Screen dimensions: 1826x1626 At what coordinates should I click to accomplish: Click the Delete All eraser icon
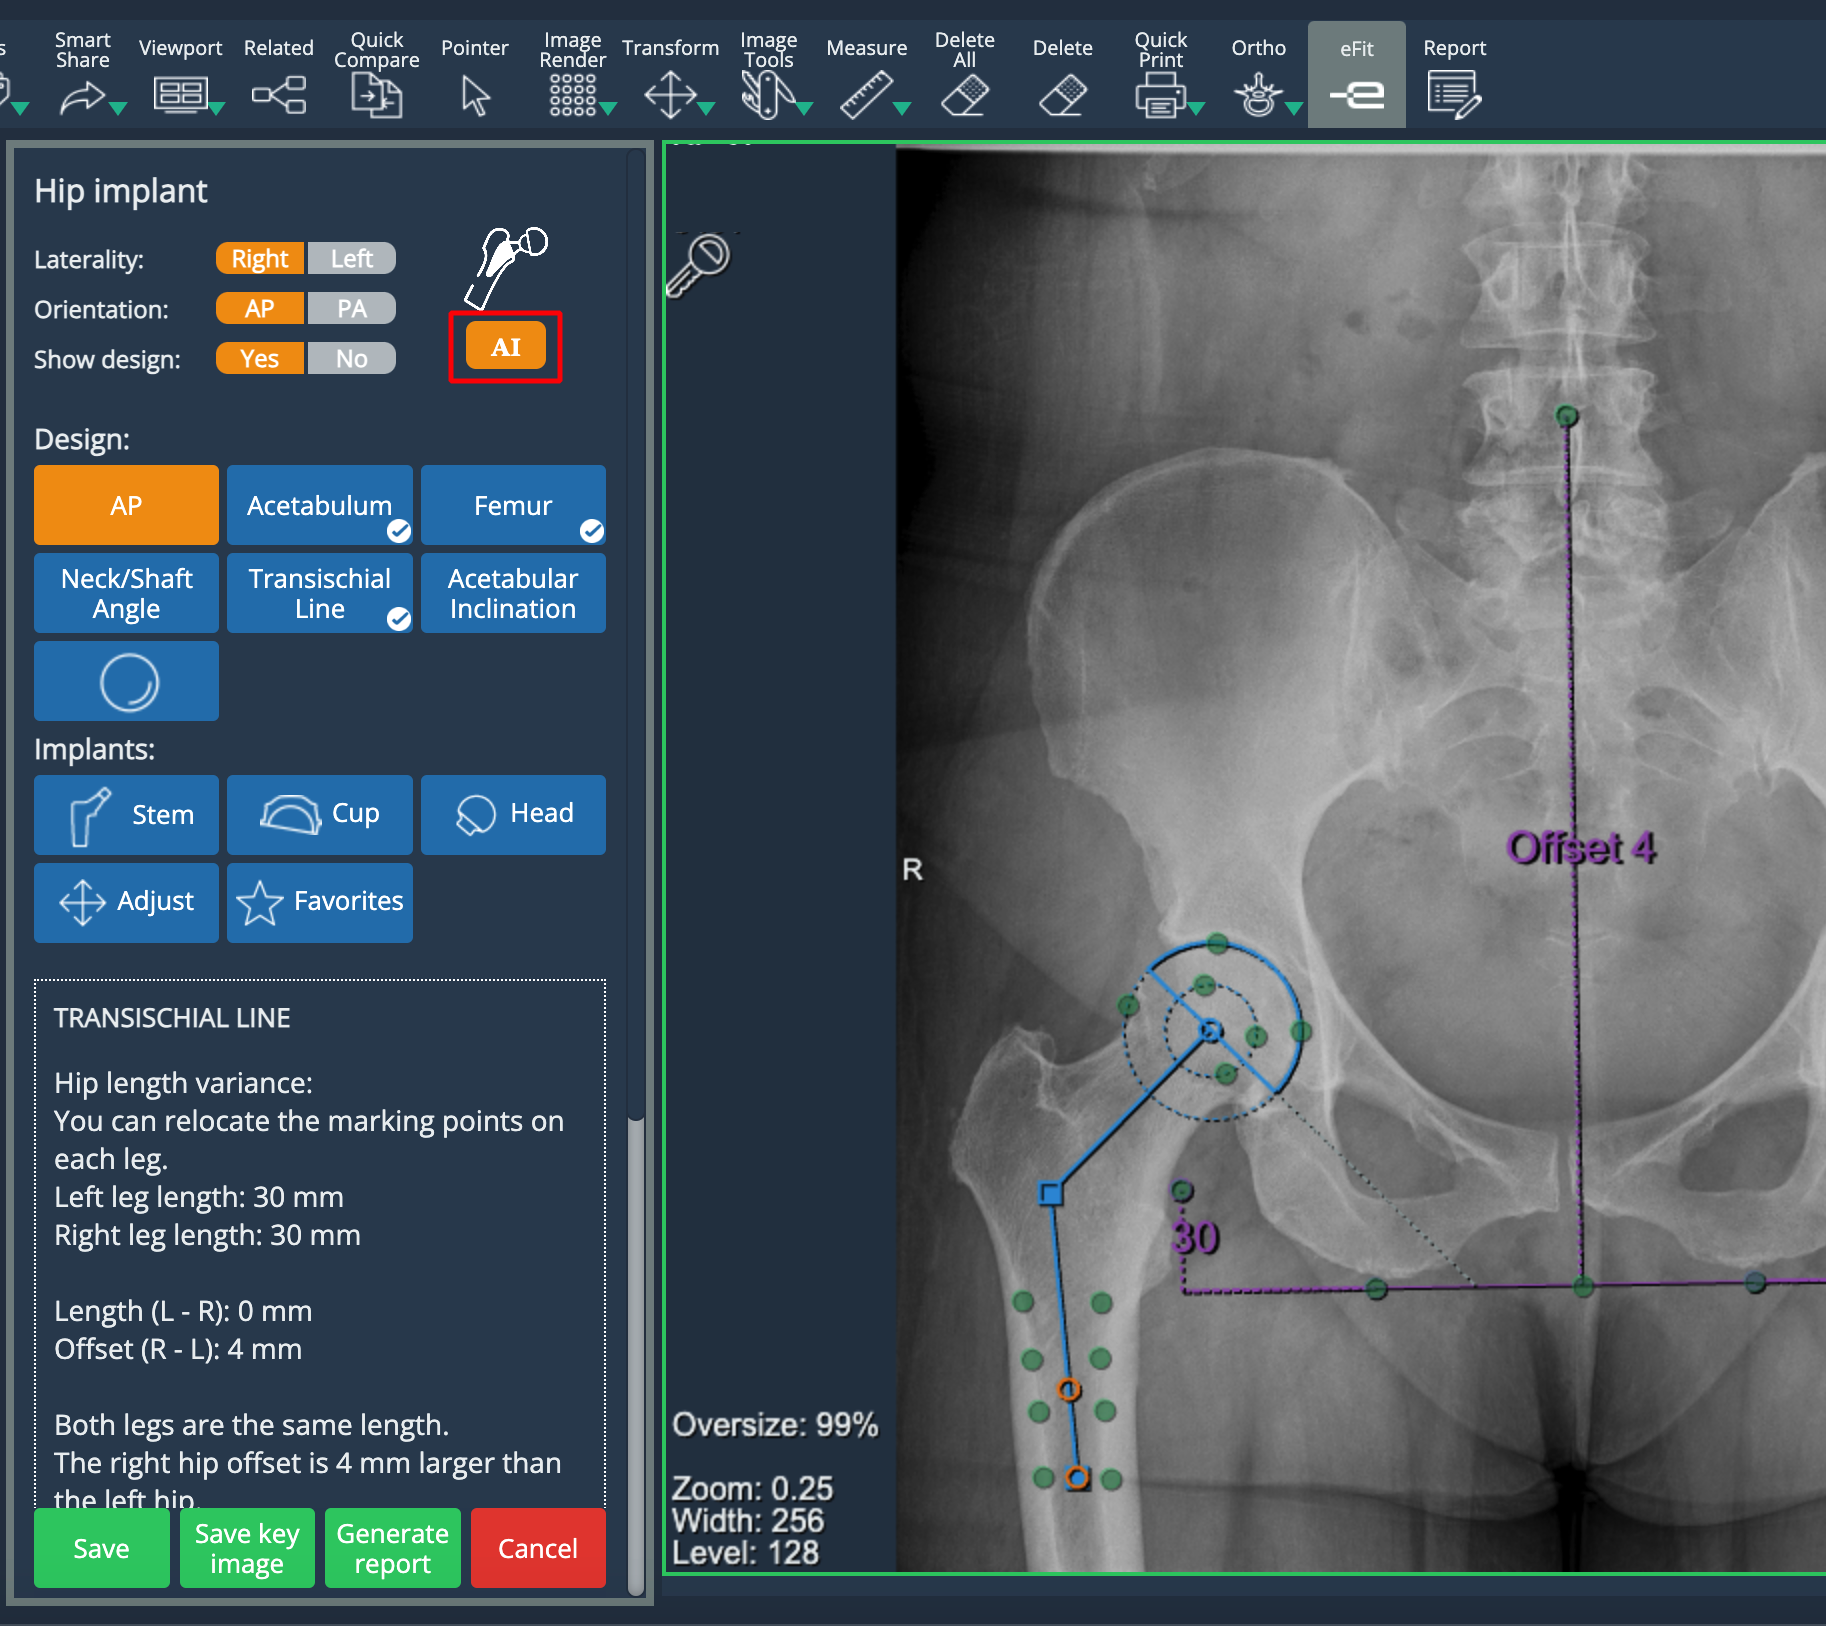click(964, 96)
